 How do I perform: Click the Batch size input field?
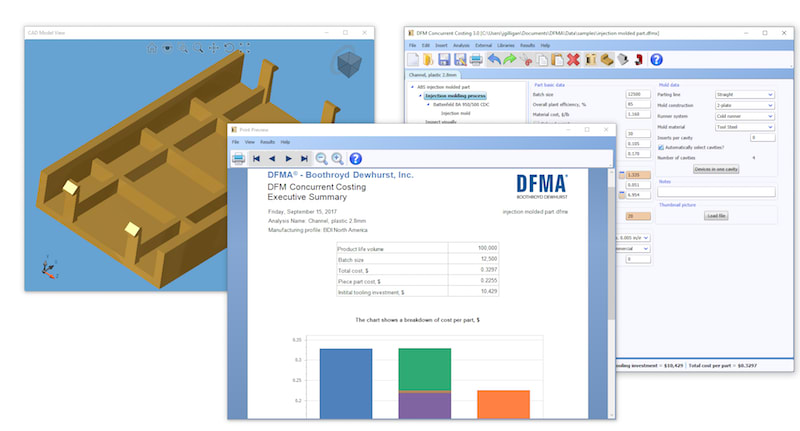(638, 94)
